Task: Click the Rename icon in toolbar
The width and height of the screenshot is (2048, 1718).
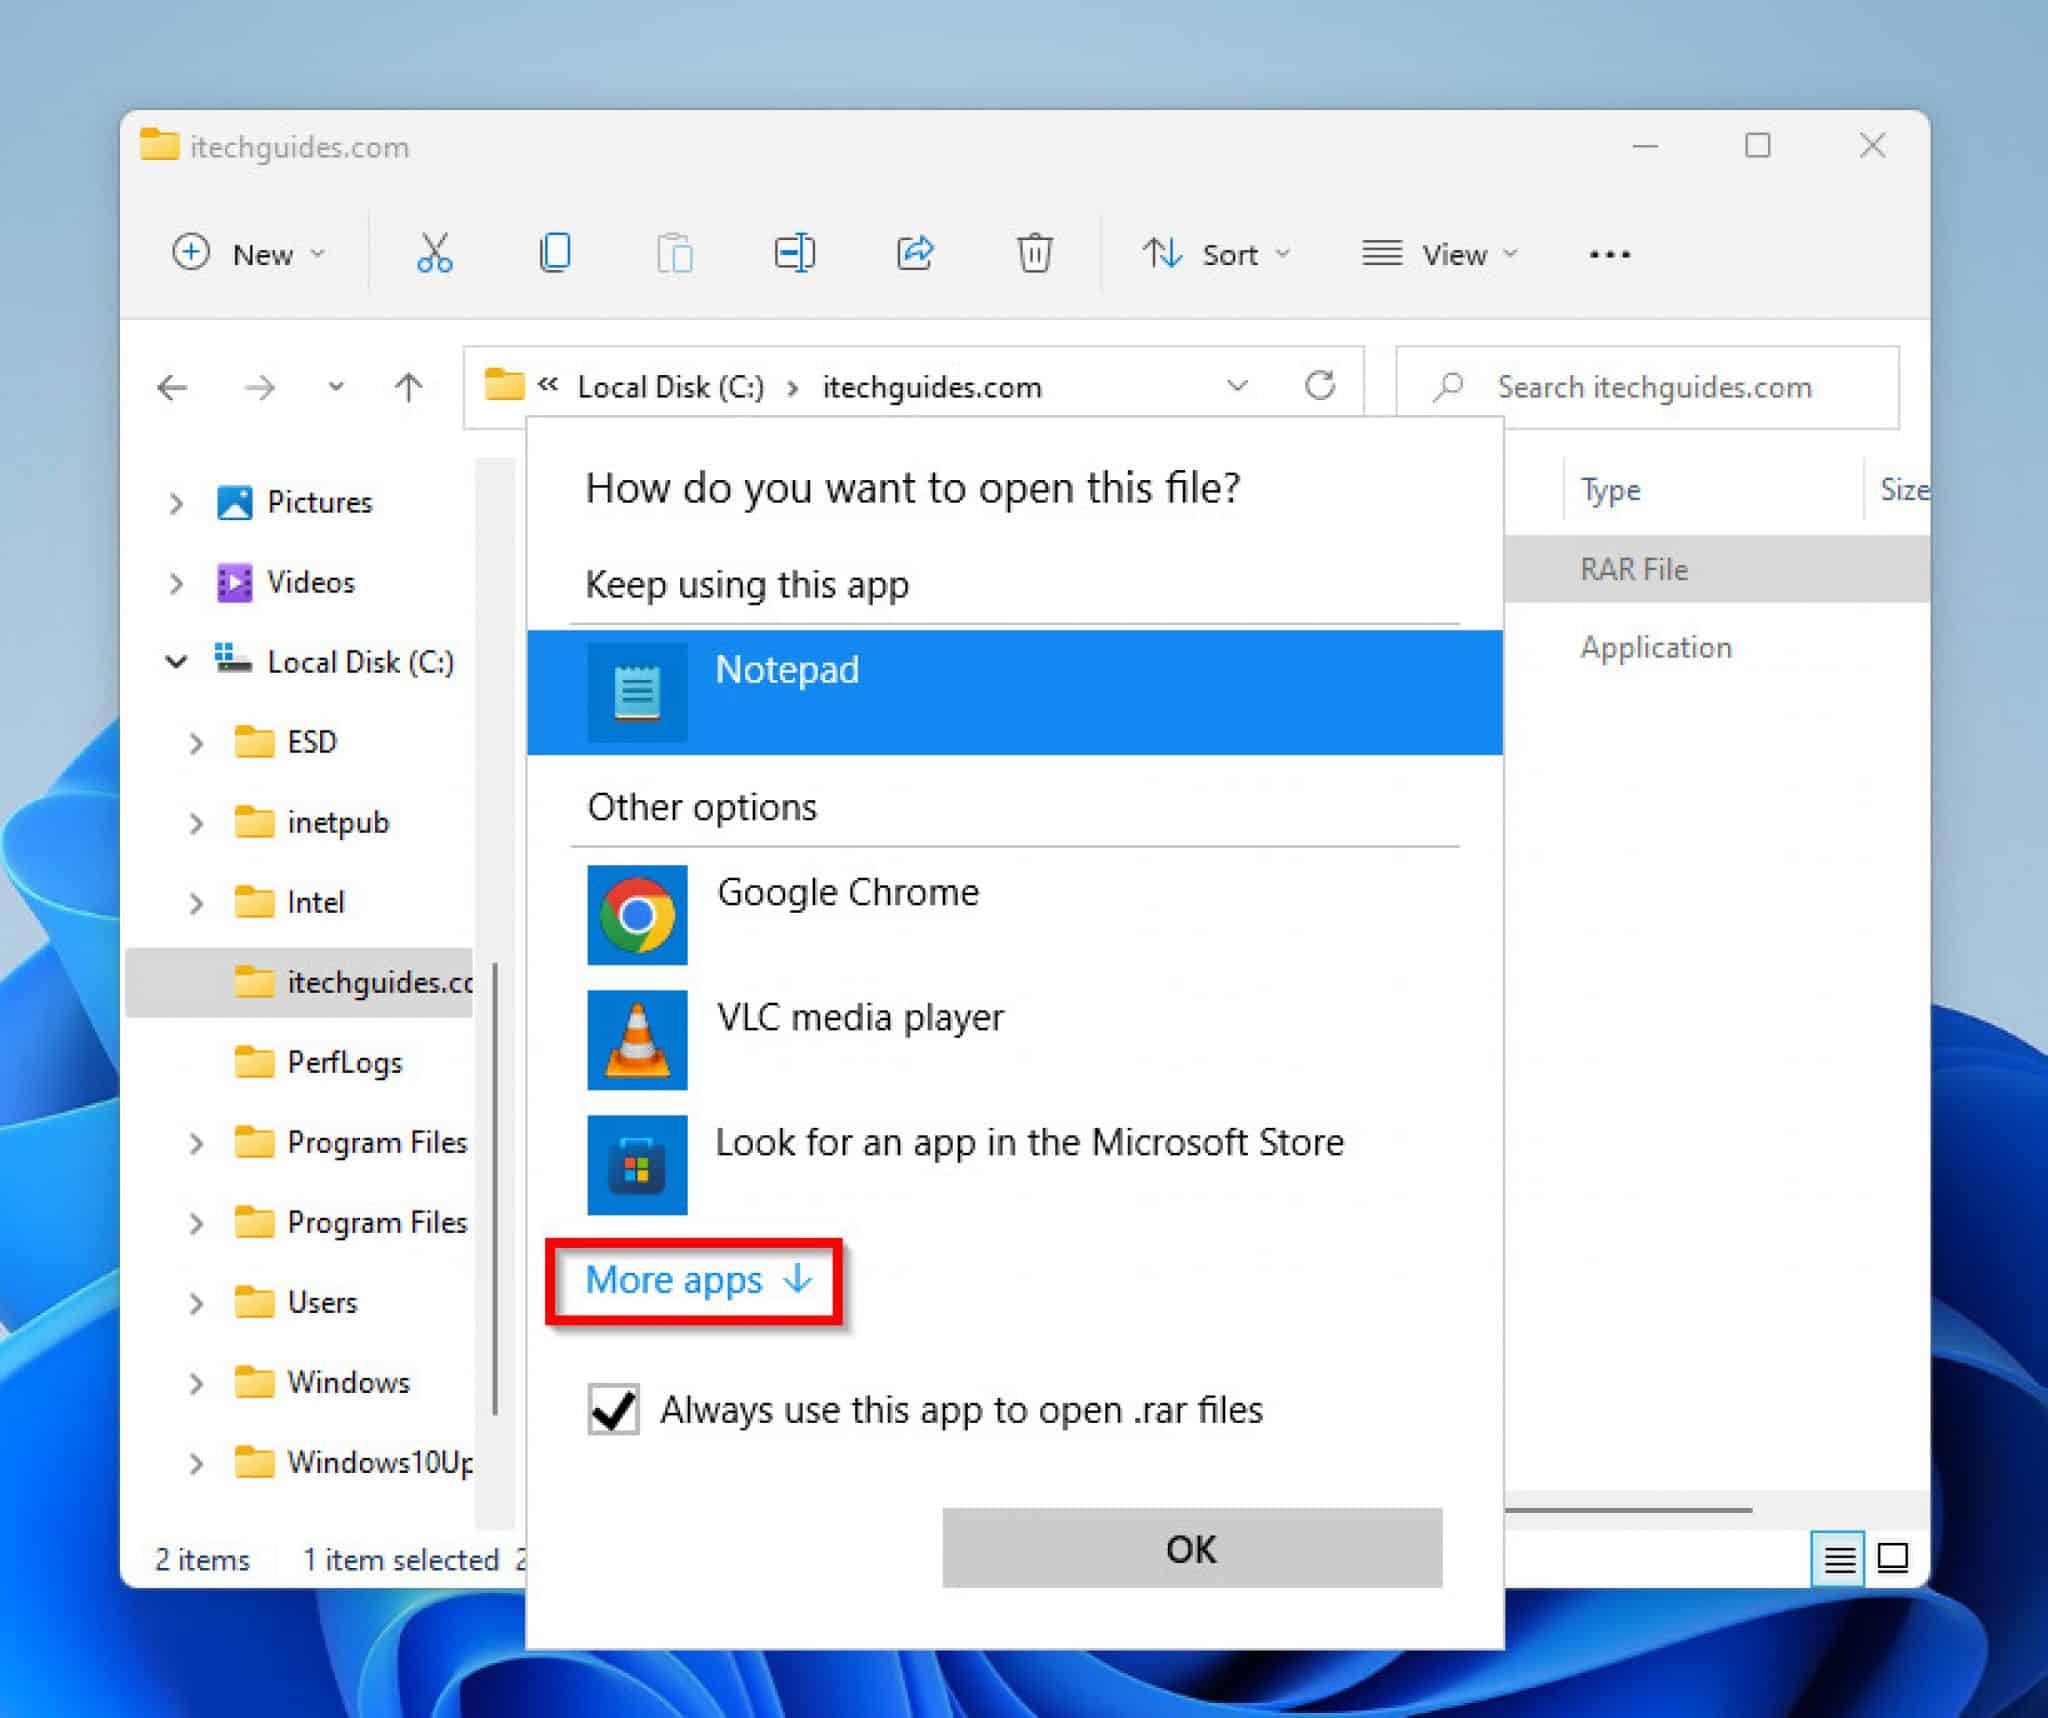Action: click(x=795, y=253)
